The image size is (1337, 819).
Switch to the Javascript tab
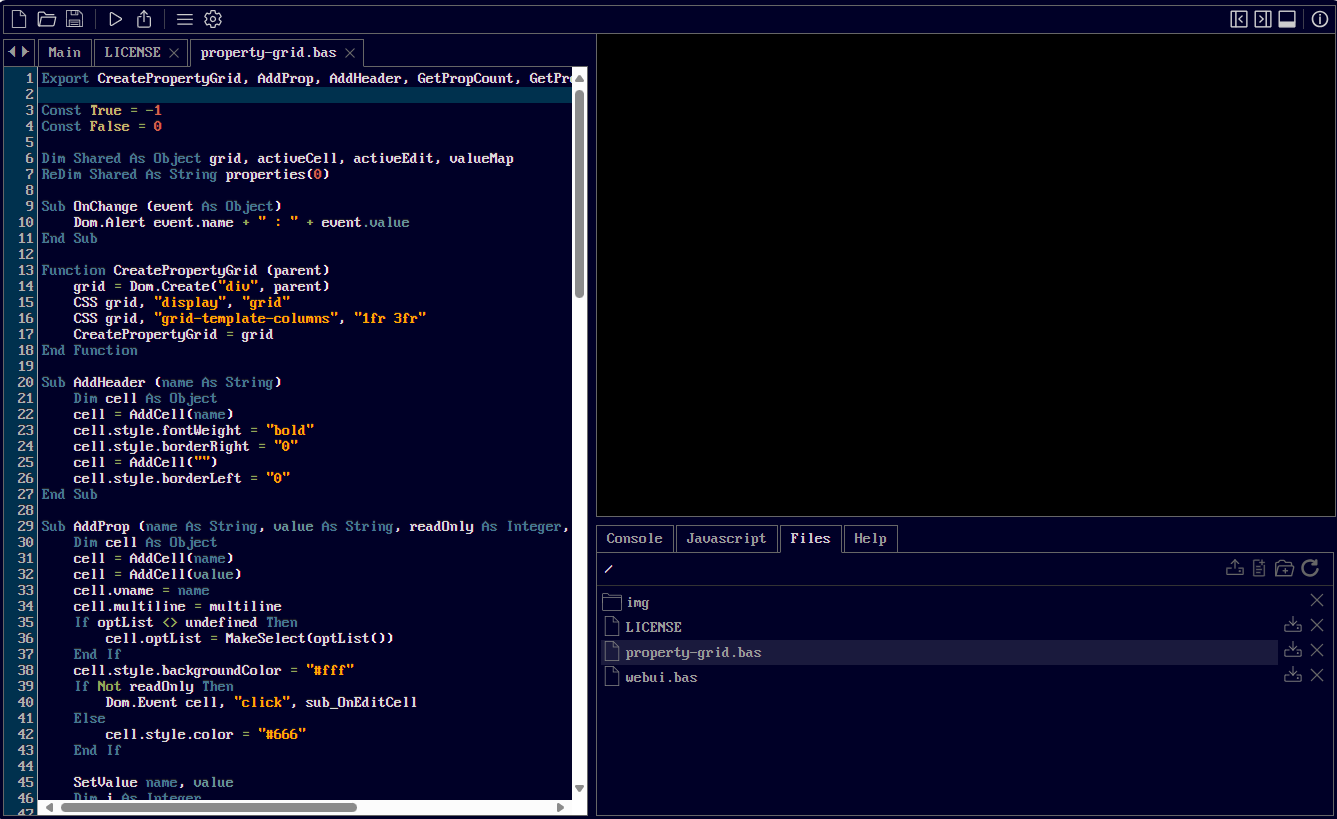726,538
